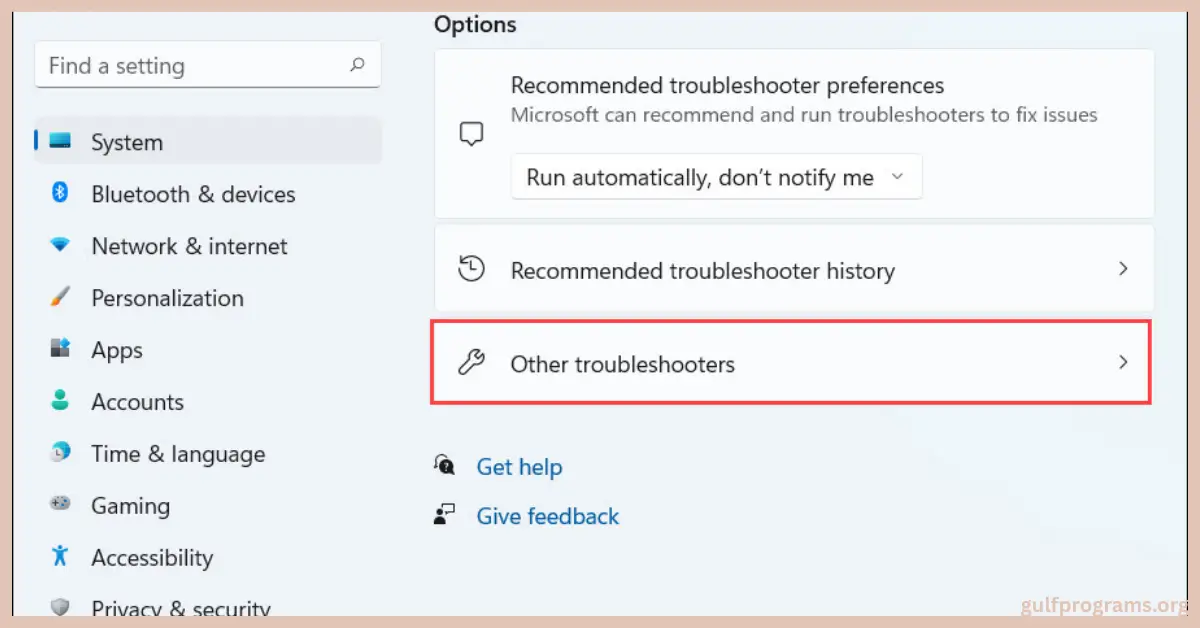
Task: Expand Recommended troubleshooter history chevron
Action: pyautogui.click(x=1123, y=269)
